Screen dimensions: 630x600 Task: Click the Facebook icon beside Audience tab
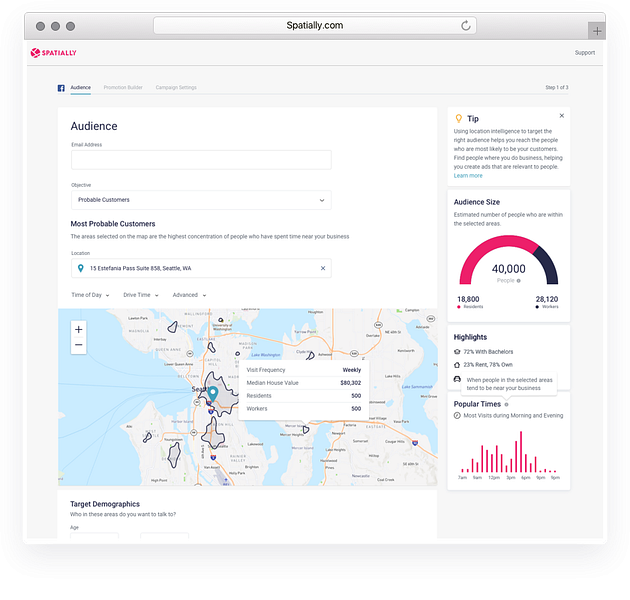[x=61, y=88]
